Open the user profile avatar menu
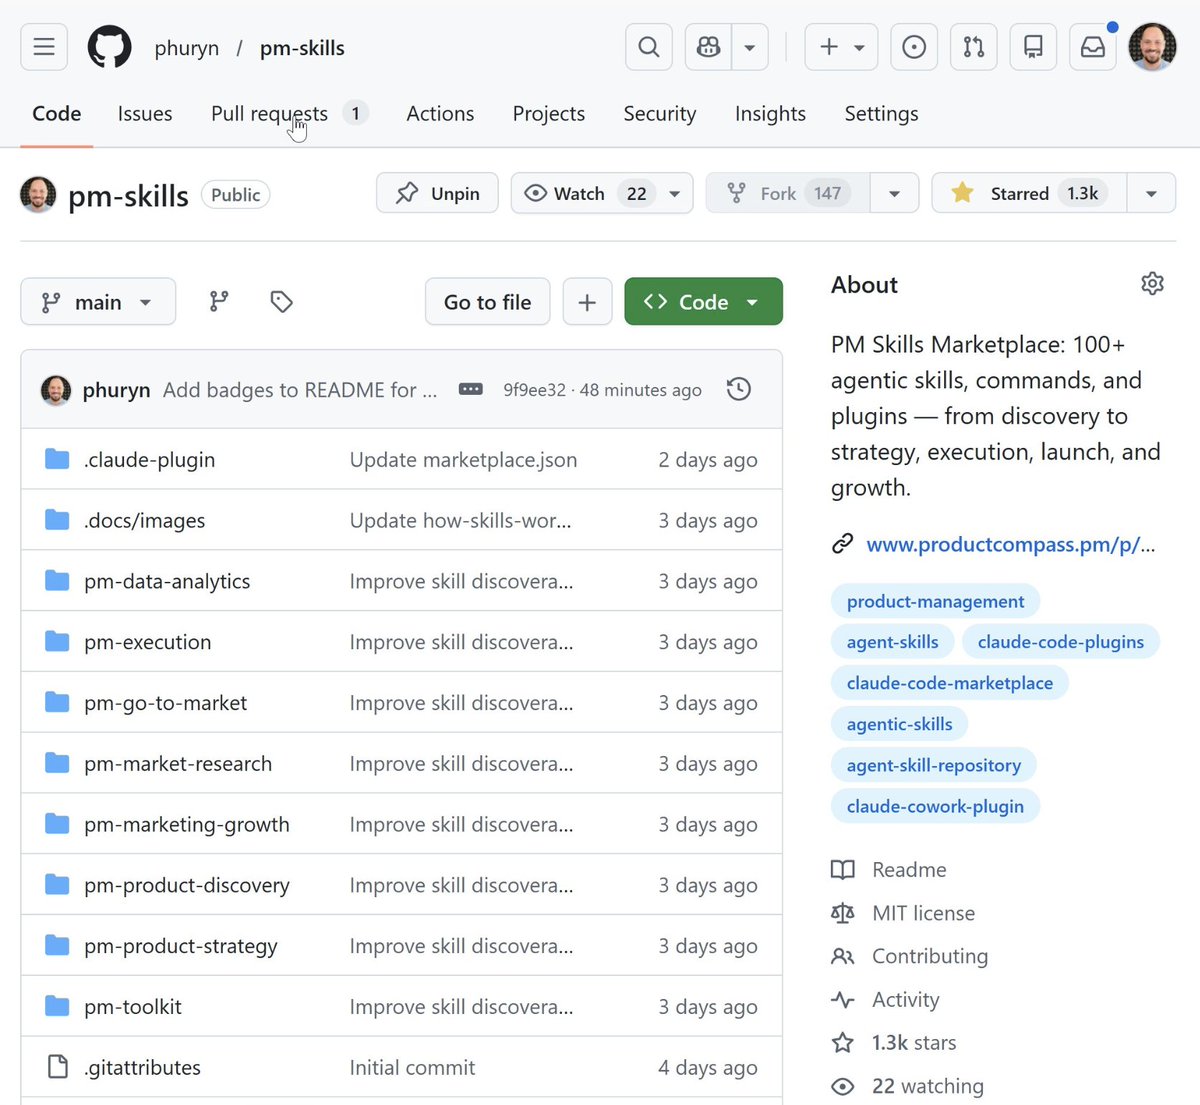This screenshot has height=1105, width=1200. 1152,47
